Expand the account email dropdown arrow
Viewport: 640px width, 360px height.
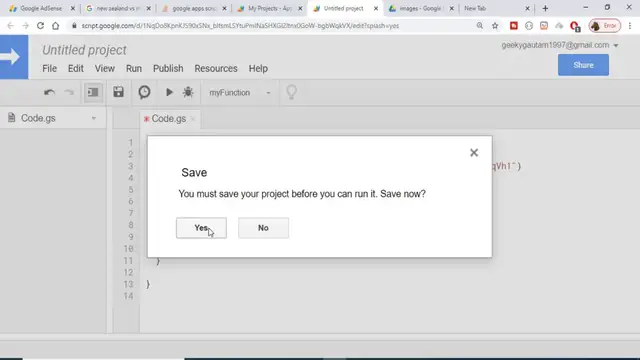(616, 45)
